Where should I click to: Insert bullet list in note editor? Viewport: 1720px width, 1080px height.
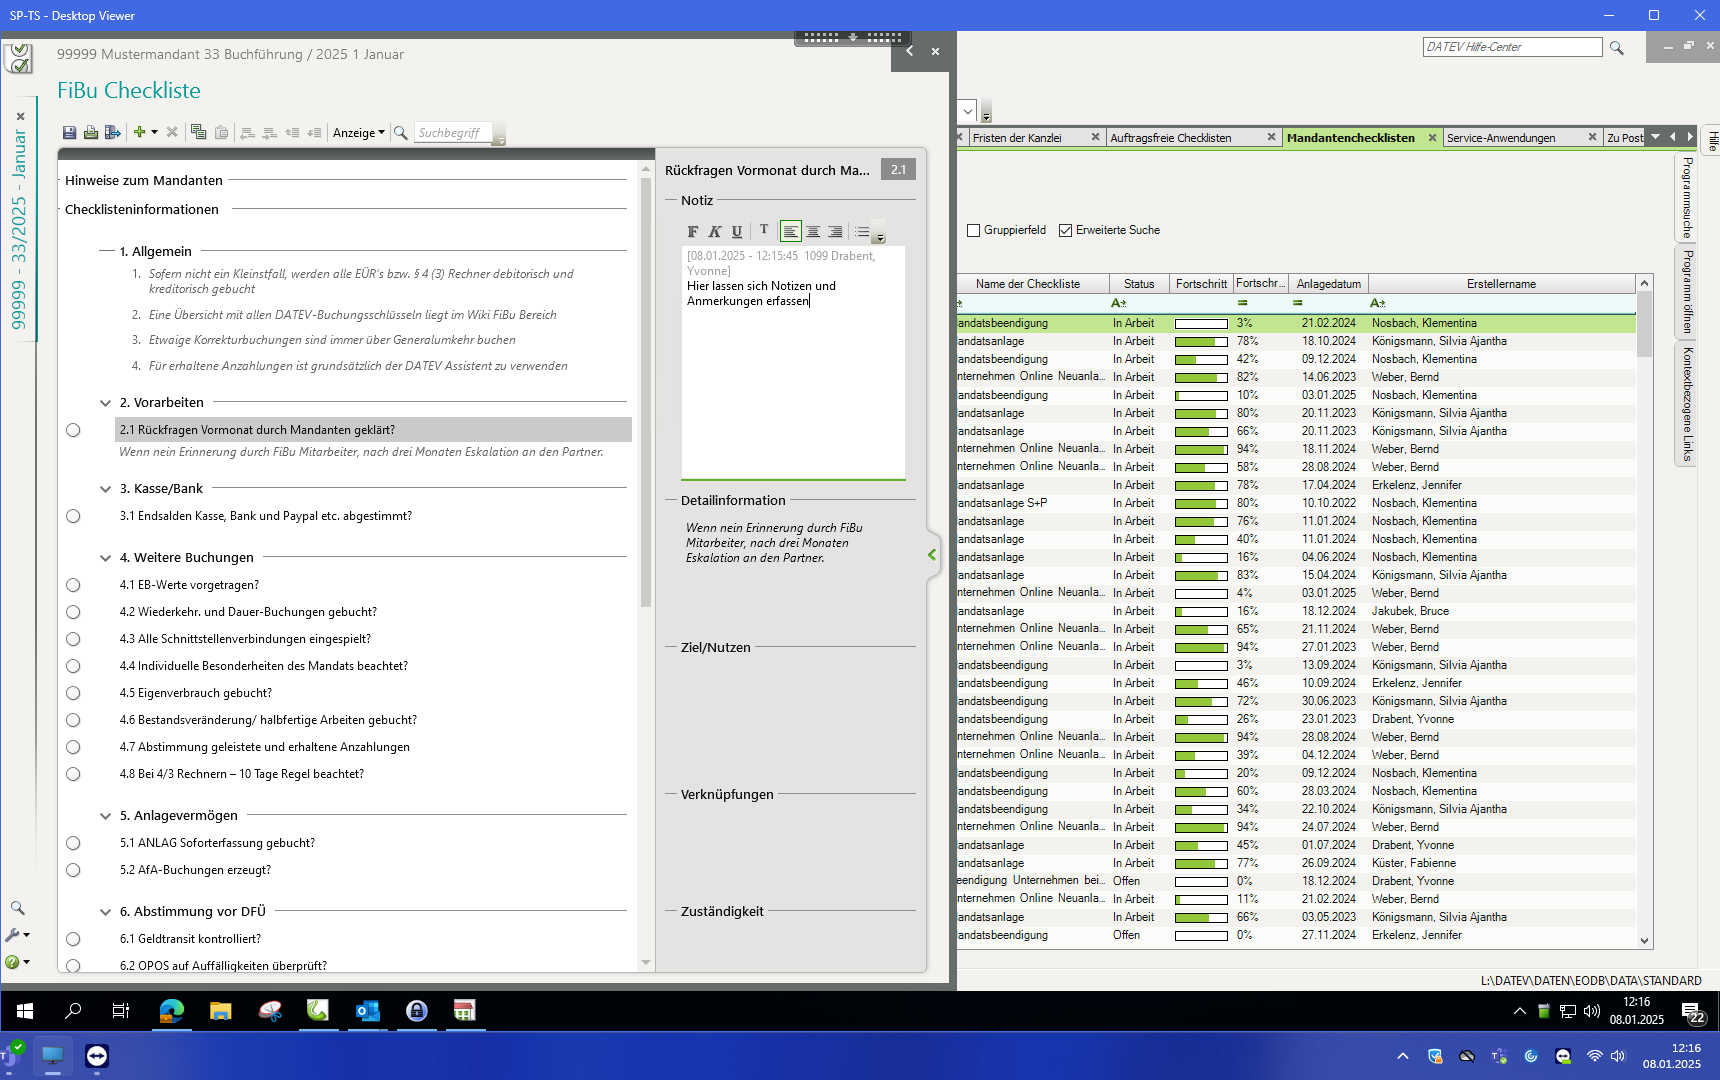pos(862,231)
